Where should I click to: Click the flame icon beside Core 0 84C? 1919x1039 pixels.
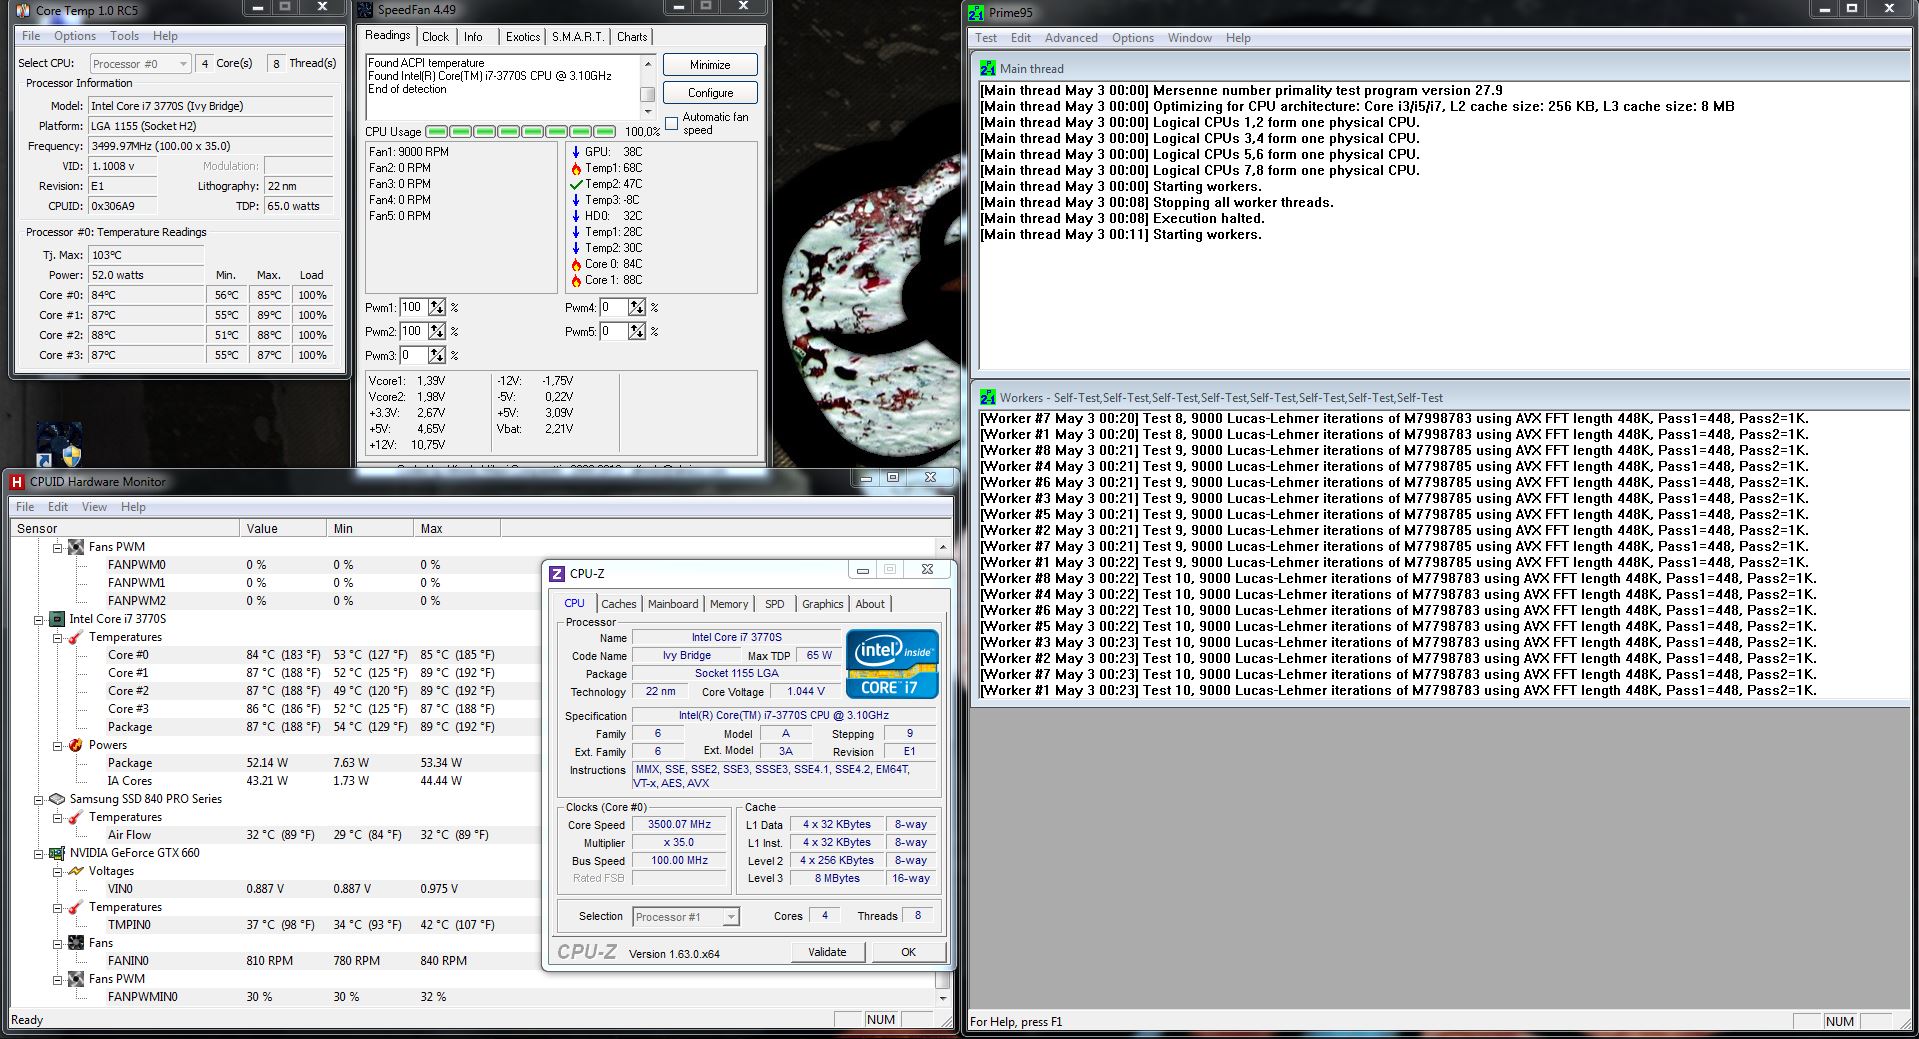576,264
